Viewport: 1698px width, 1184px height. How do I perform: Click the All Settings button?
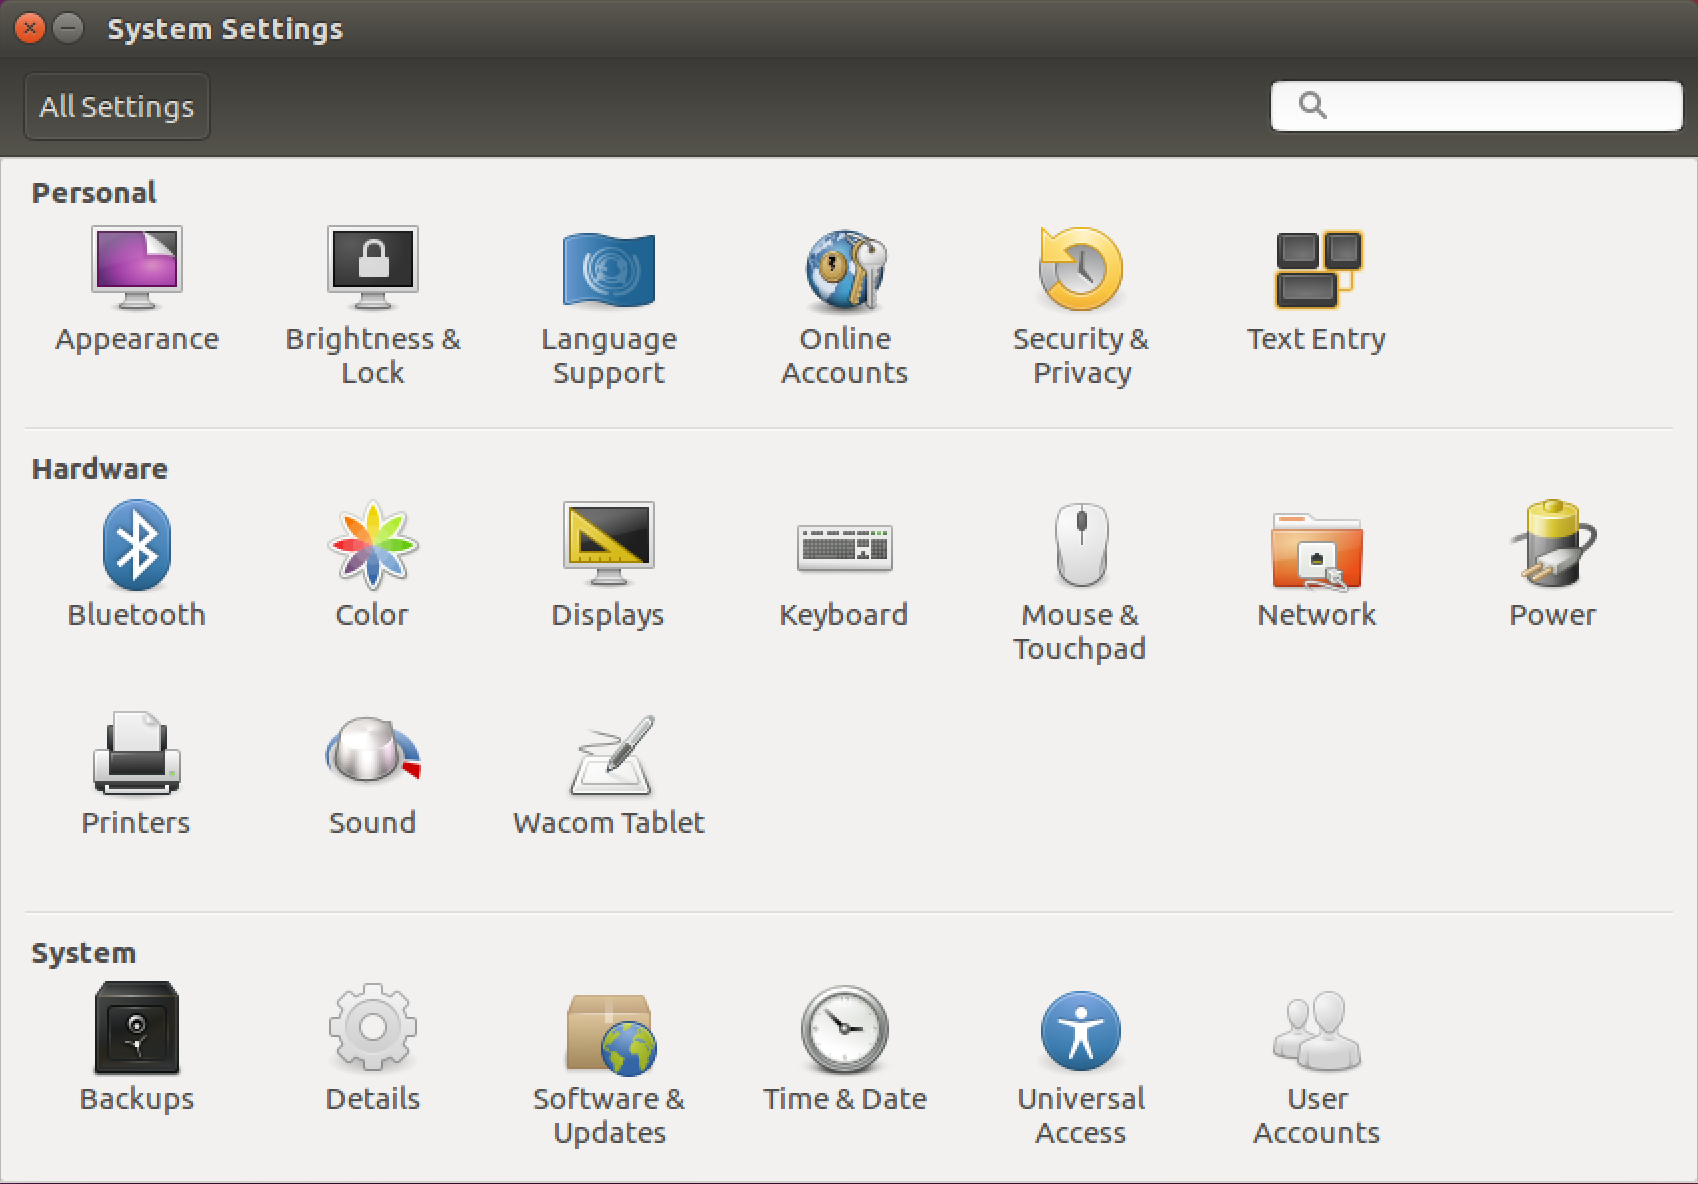click(116, 106)
